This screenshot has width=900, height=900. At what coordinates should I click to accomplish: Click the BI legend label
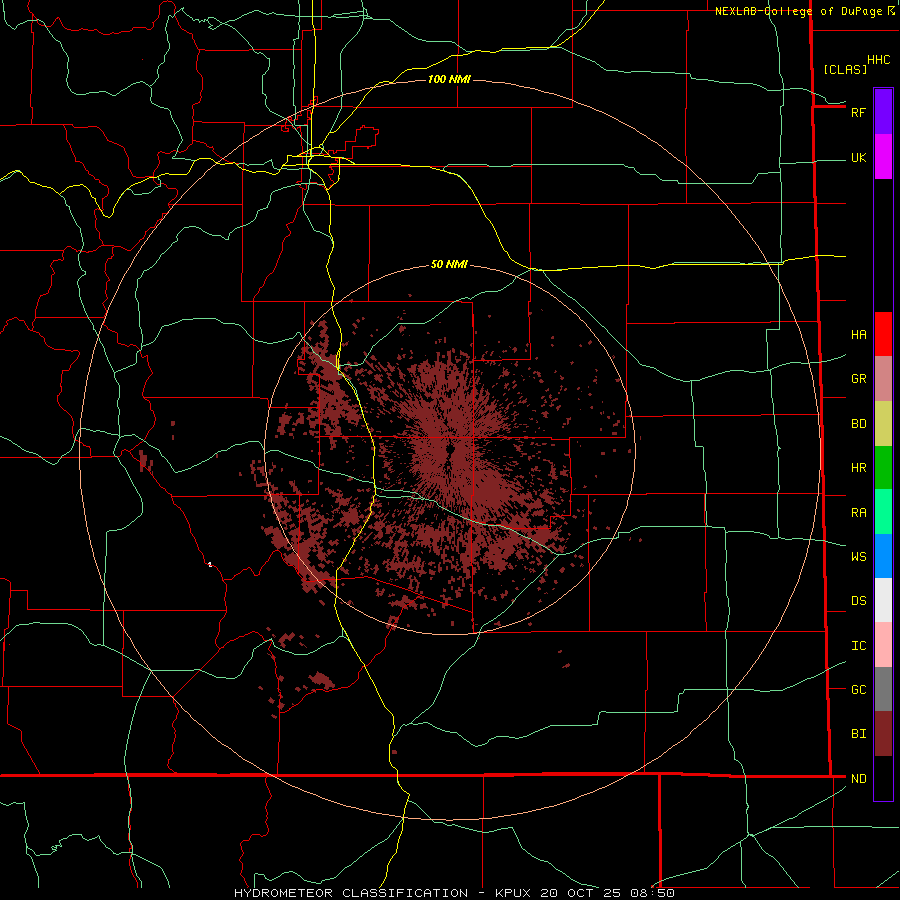tap(858, 734)
